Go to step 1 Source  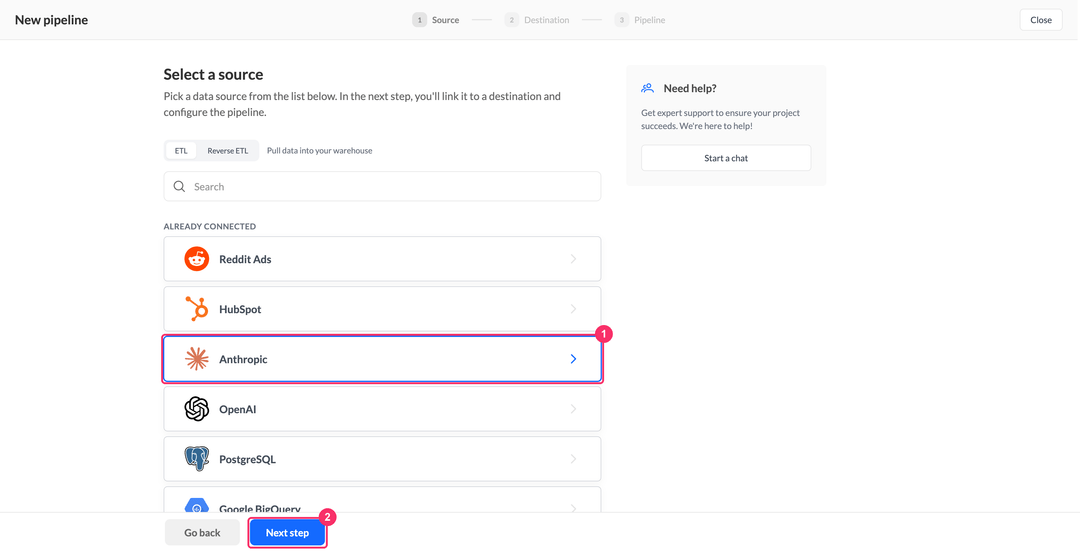point(436,20)
